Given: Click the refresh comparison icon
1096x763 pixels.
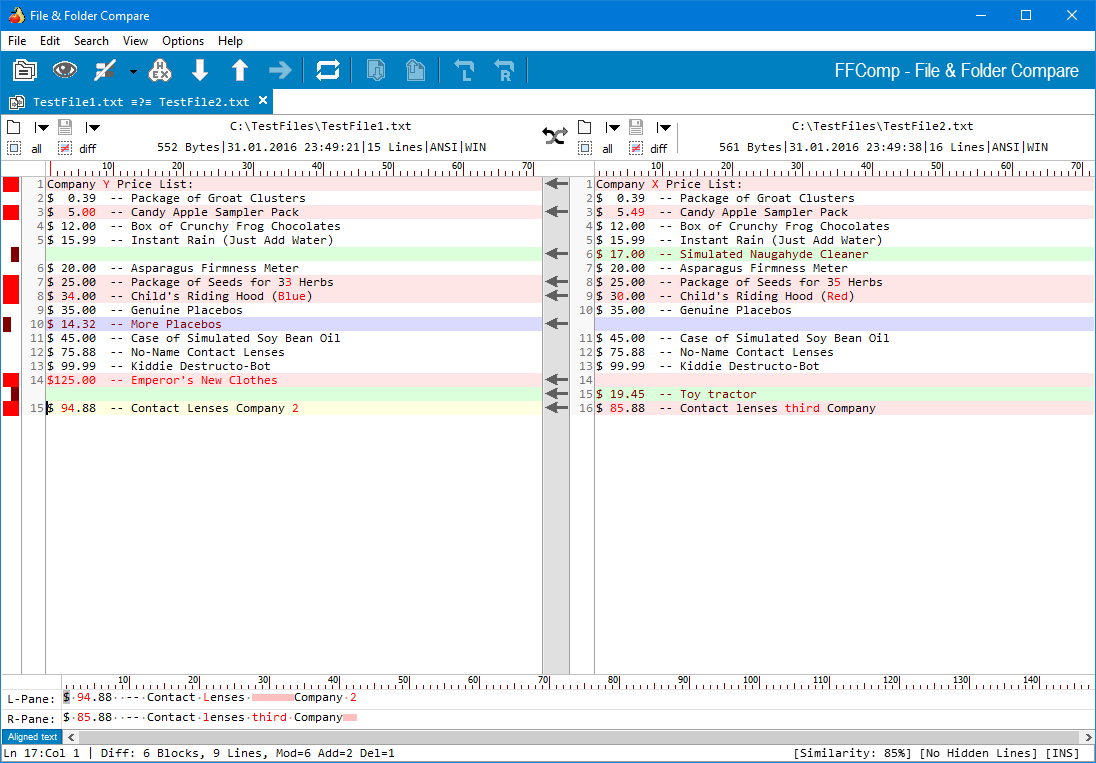Looking at the screenshot, I should (x=327, y=70).
